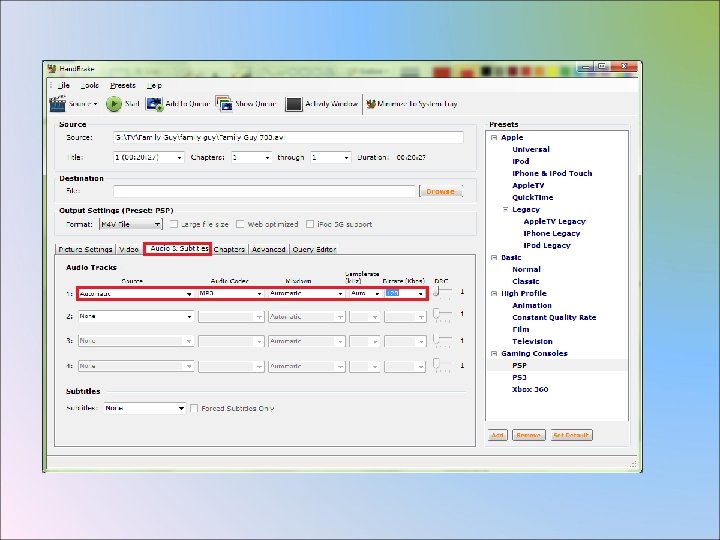Image resolution: width=720 pixels, height=540 pixels.
Task: Click the Browse button
Action: click(440, 191)
